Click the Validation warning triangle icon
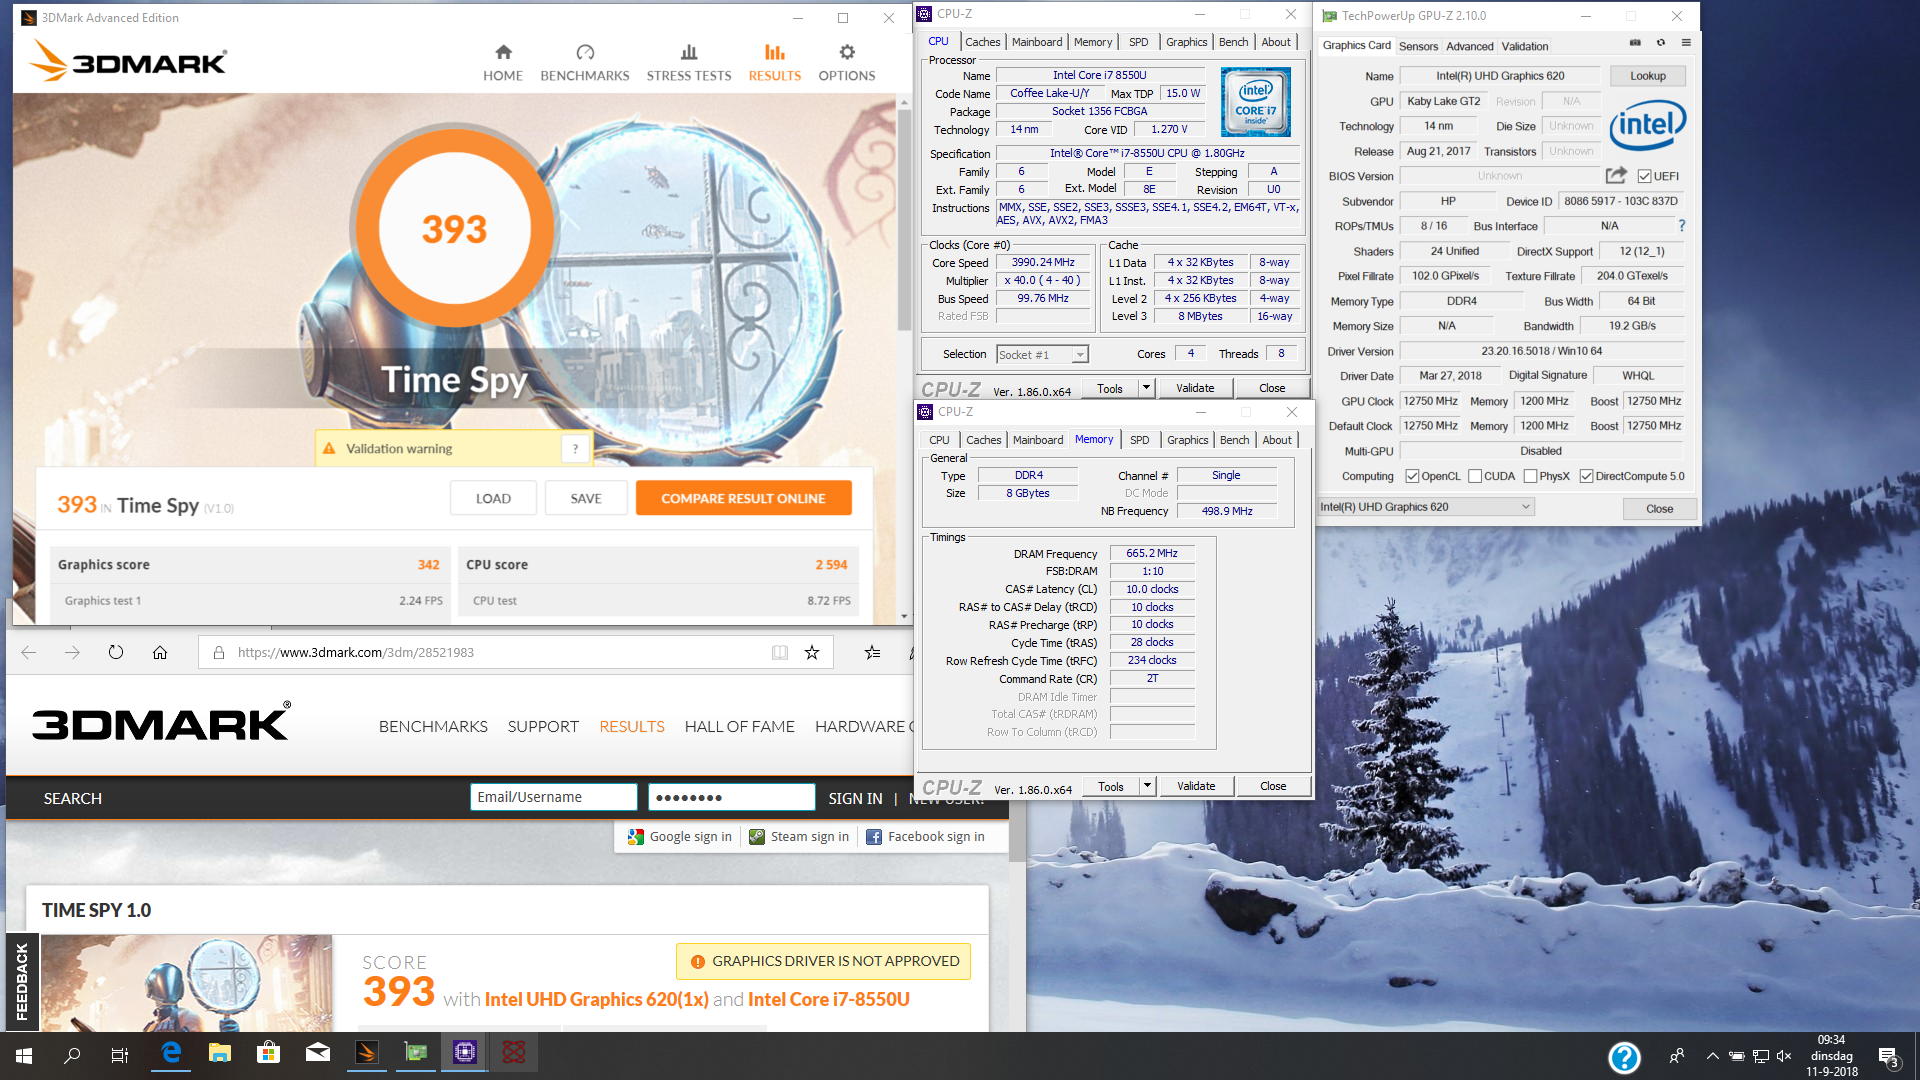 coord(329,449)
